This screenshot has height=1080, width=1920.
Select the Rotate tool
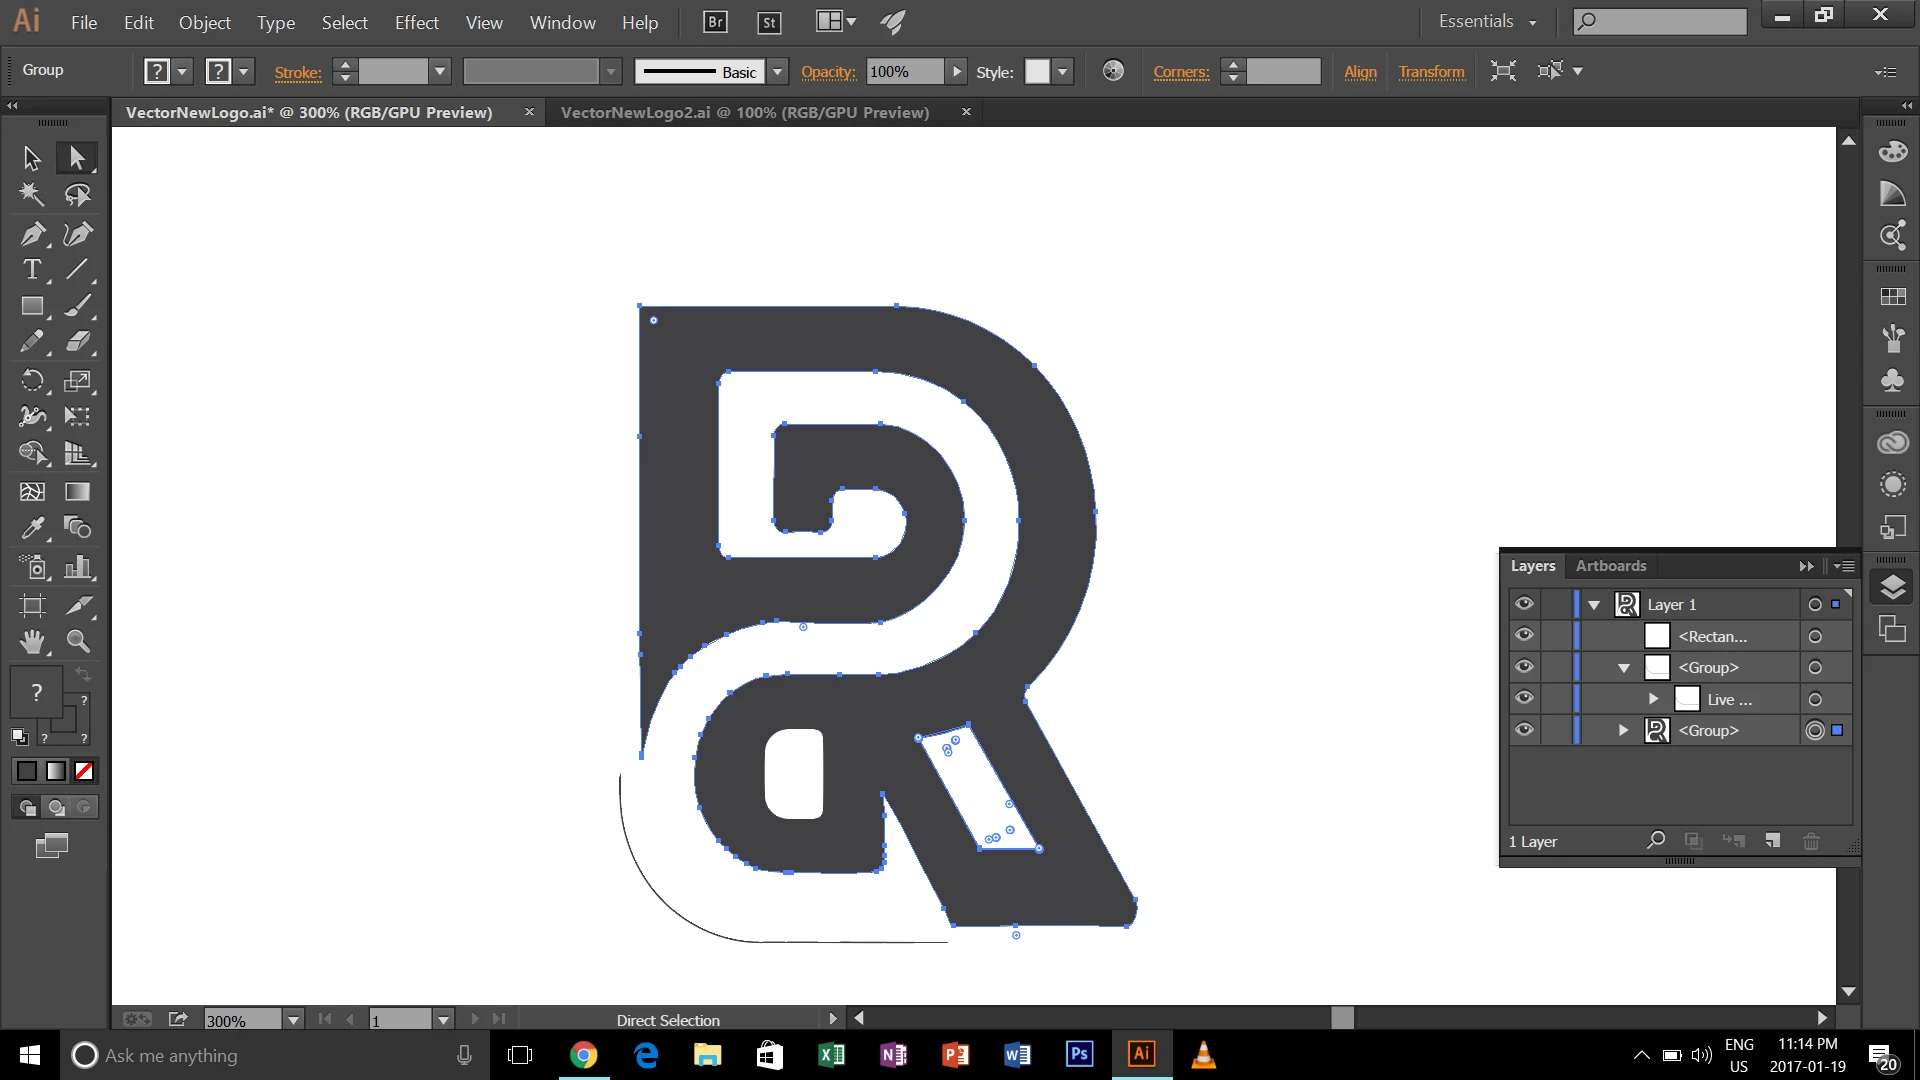click(x=32, y=380)
